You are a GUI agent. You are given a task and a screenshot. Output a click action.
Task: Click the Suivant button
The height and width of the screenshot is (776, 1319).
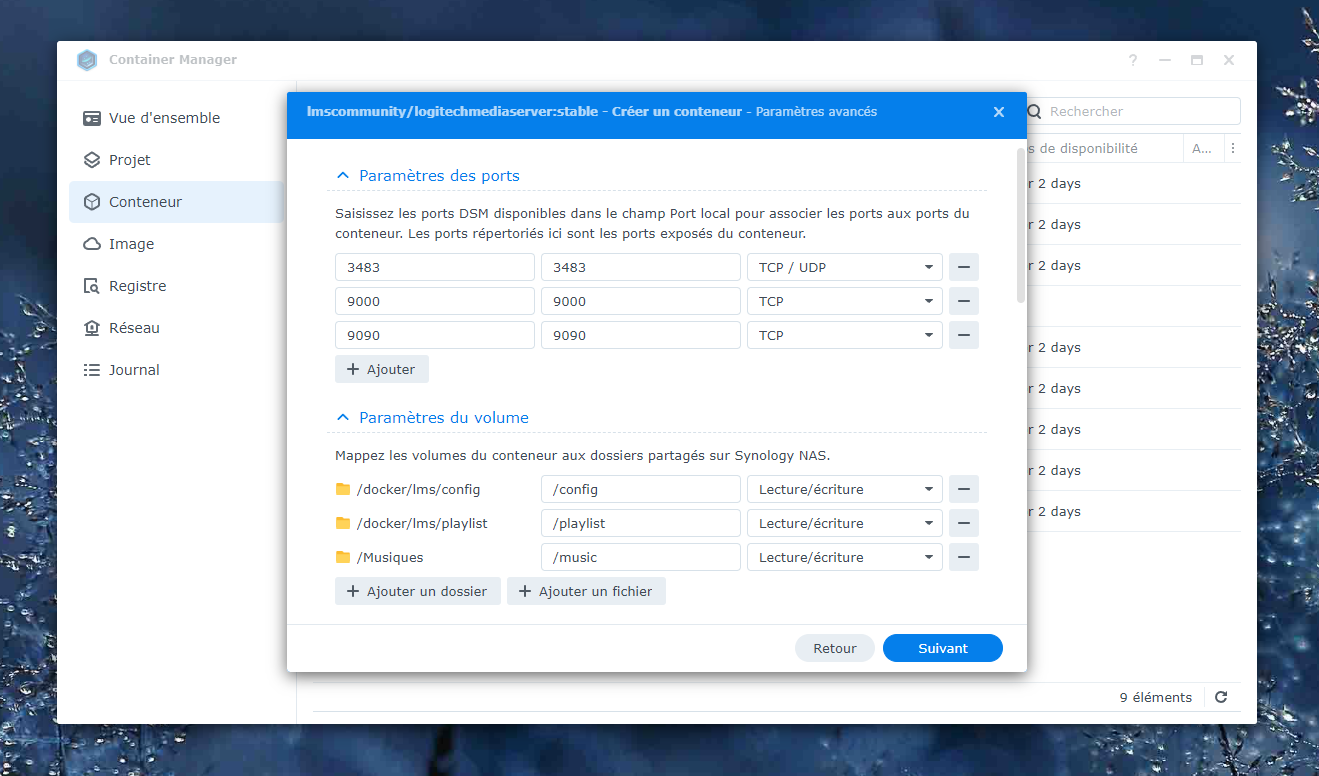pyautogui.click(x=943, y=648)
